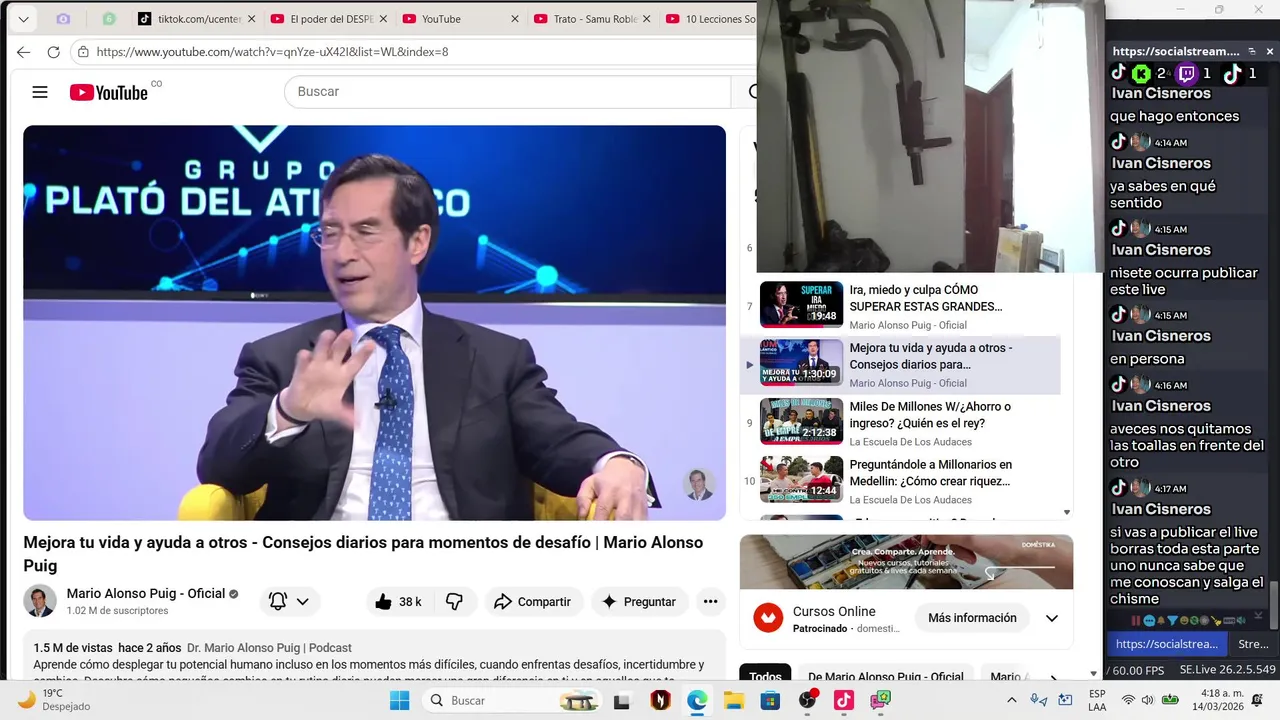Open the weather widget showing 19°C

55,700
